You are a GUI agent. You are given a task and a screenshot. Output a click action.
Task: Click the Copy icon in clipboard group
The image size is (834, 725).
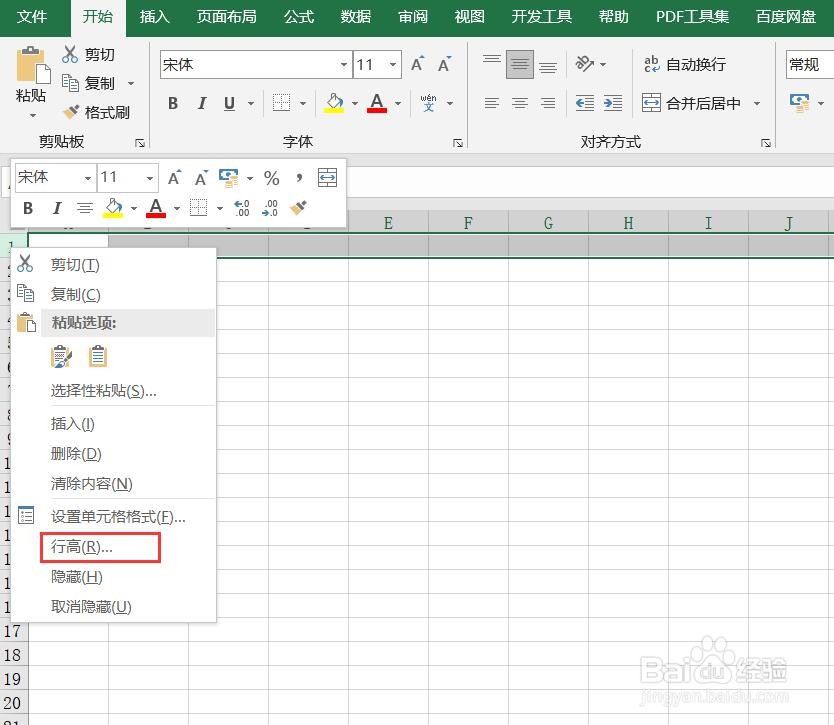[70, 83]
